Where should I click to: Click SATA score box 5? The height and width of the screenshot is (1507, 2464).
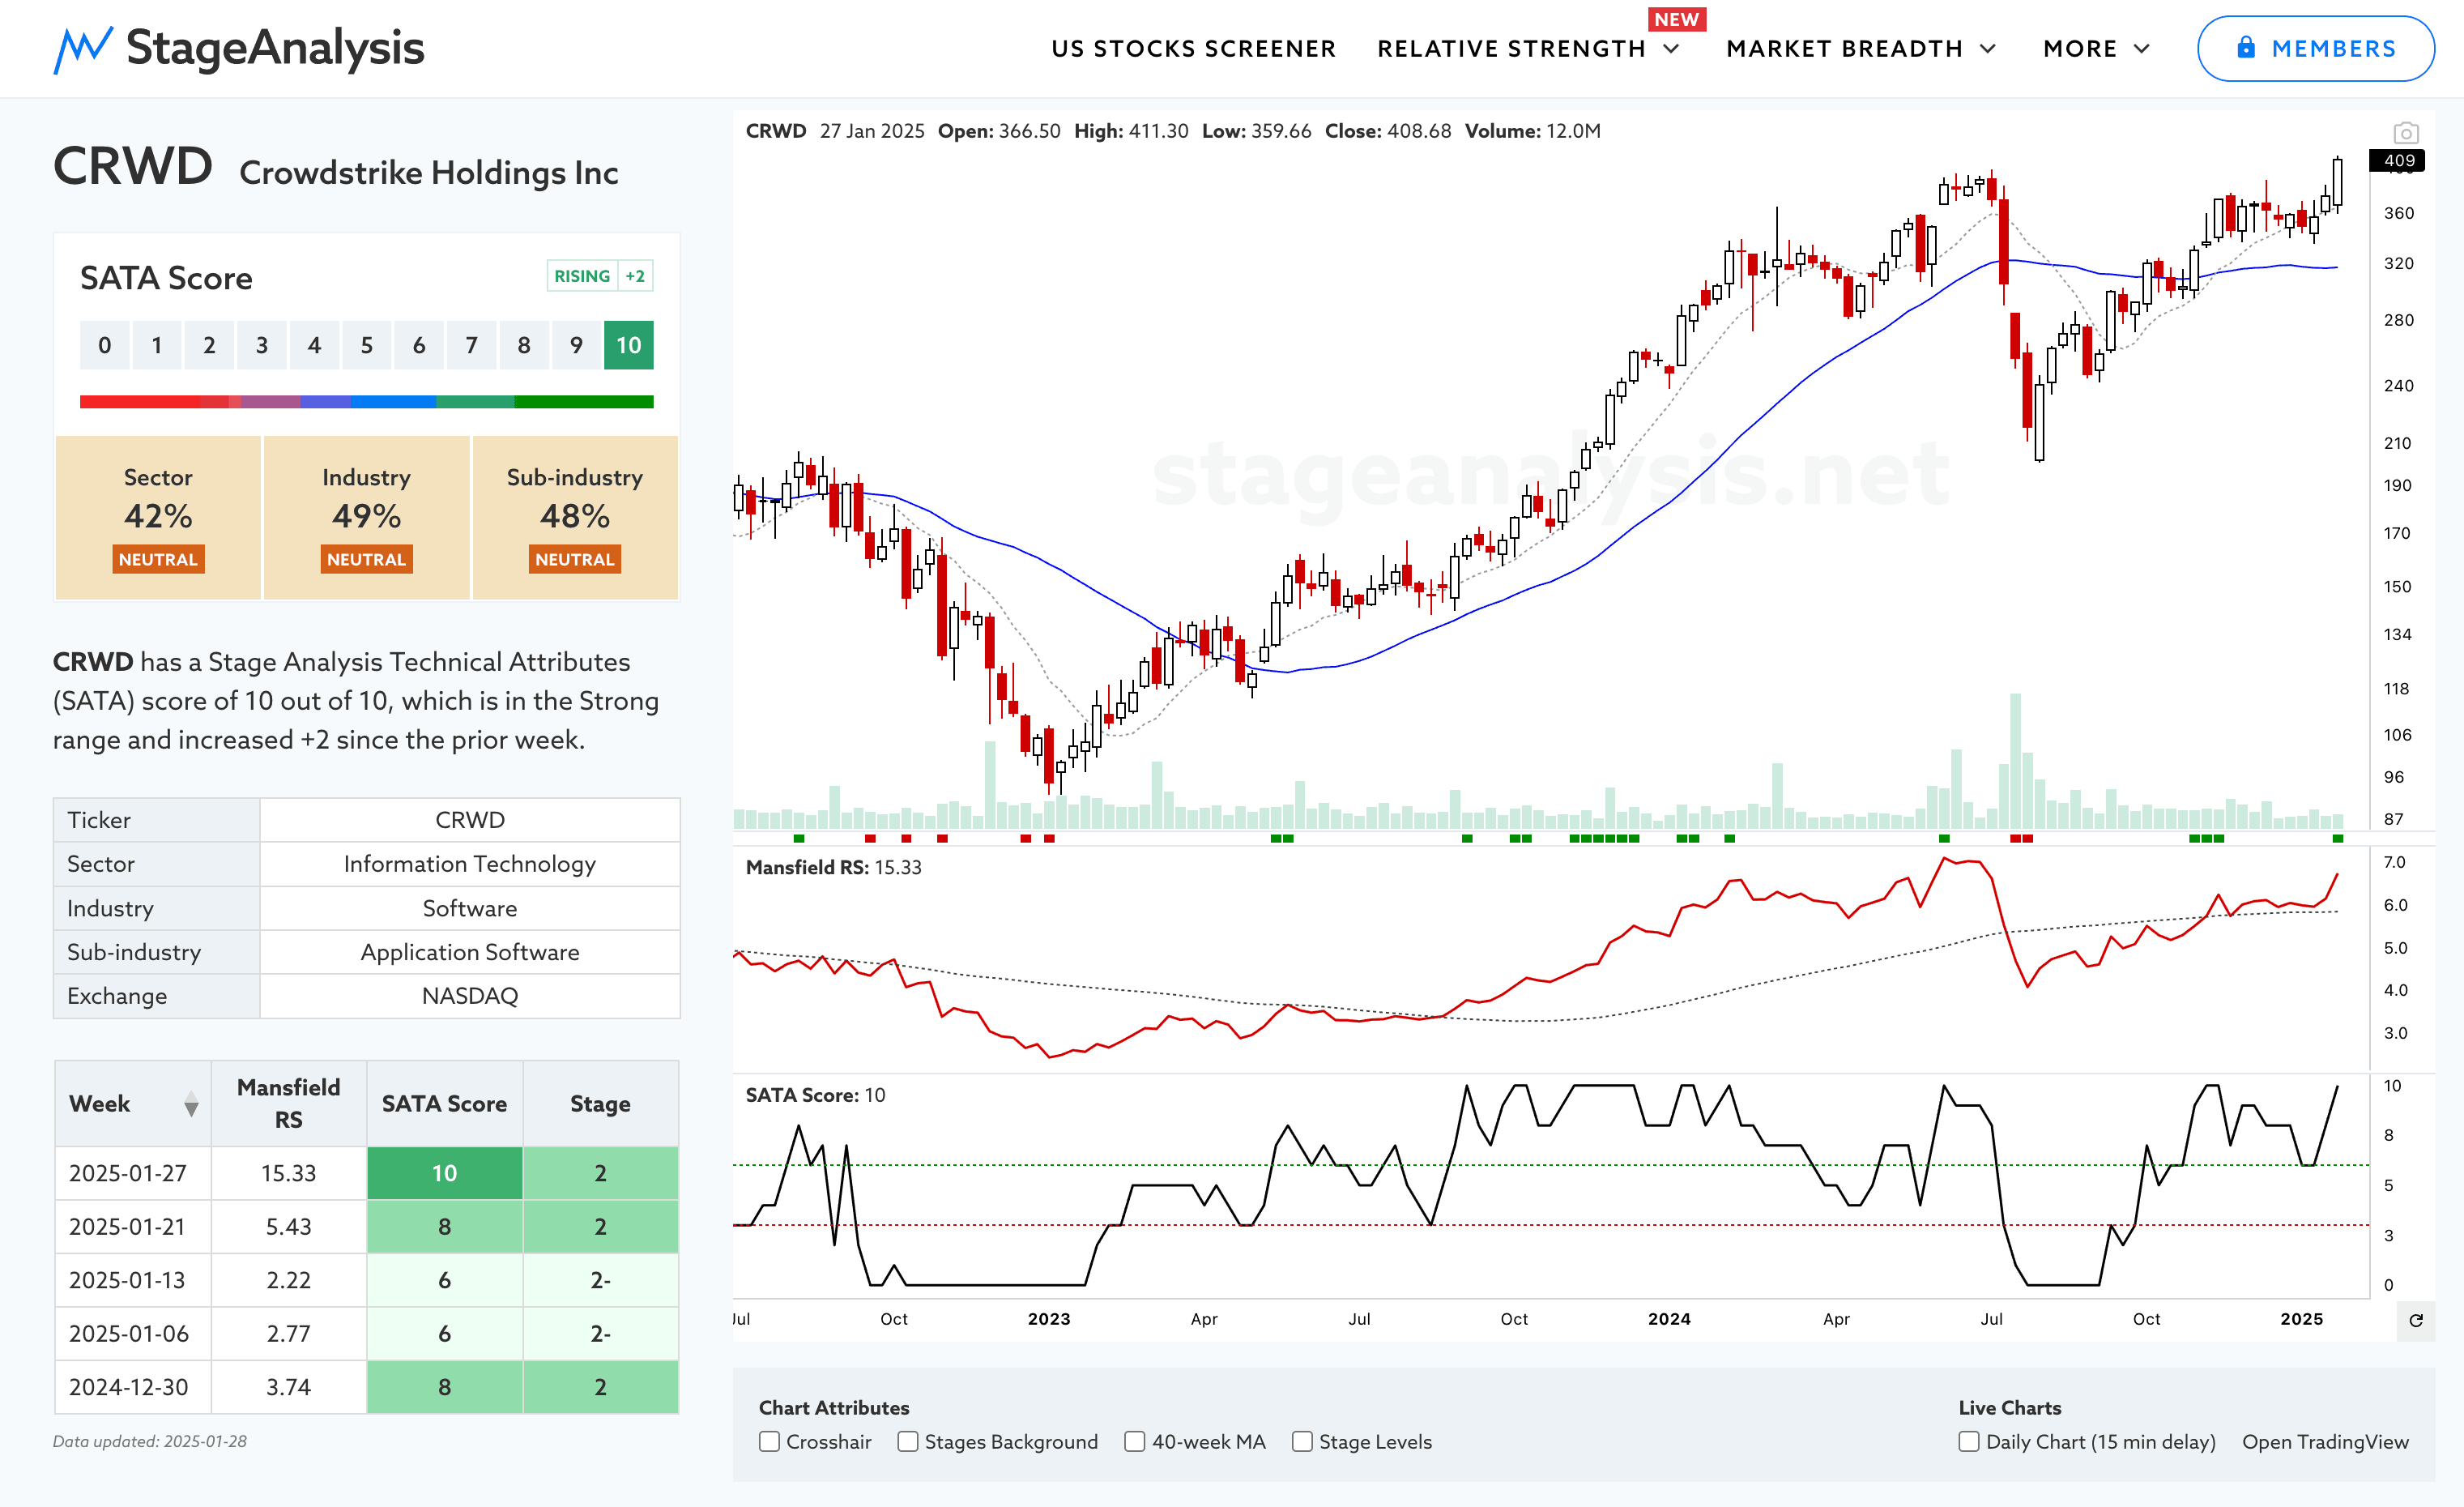click(x=366, y=345)
